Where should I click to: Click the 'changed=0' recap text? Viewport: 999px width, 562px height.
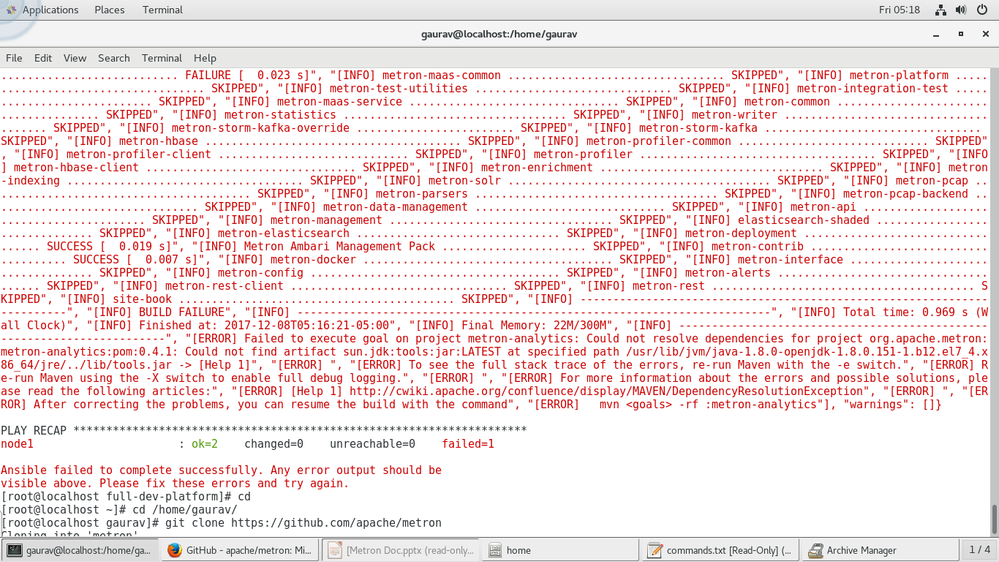pos(273,444)
